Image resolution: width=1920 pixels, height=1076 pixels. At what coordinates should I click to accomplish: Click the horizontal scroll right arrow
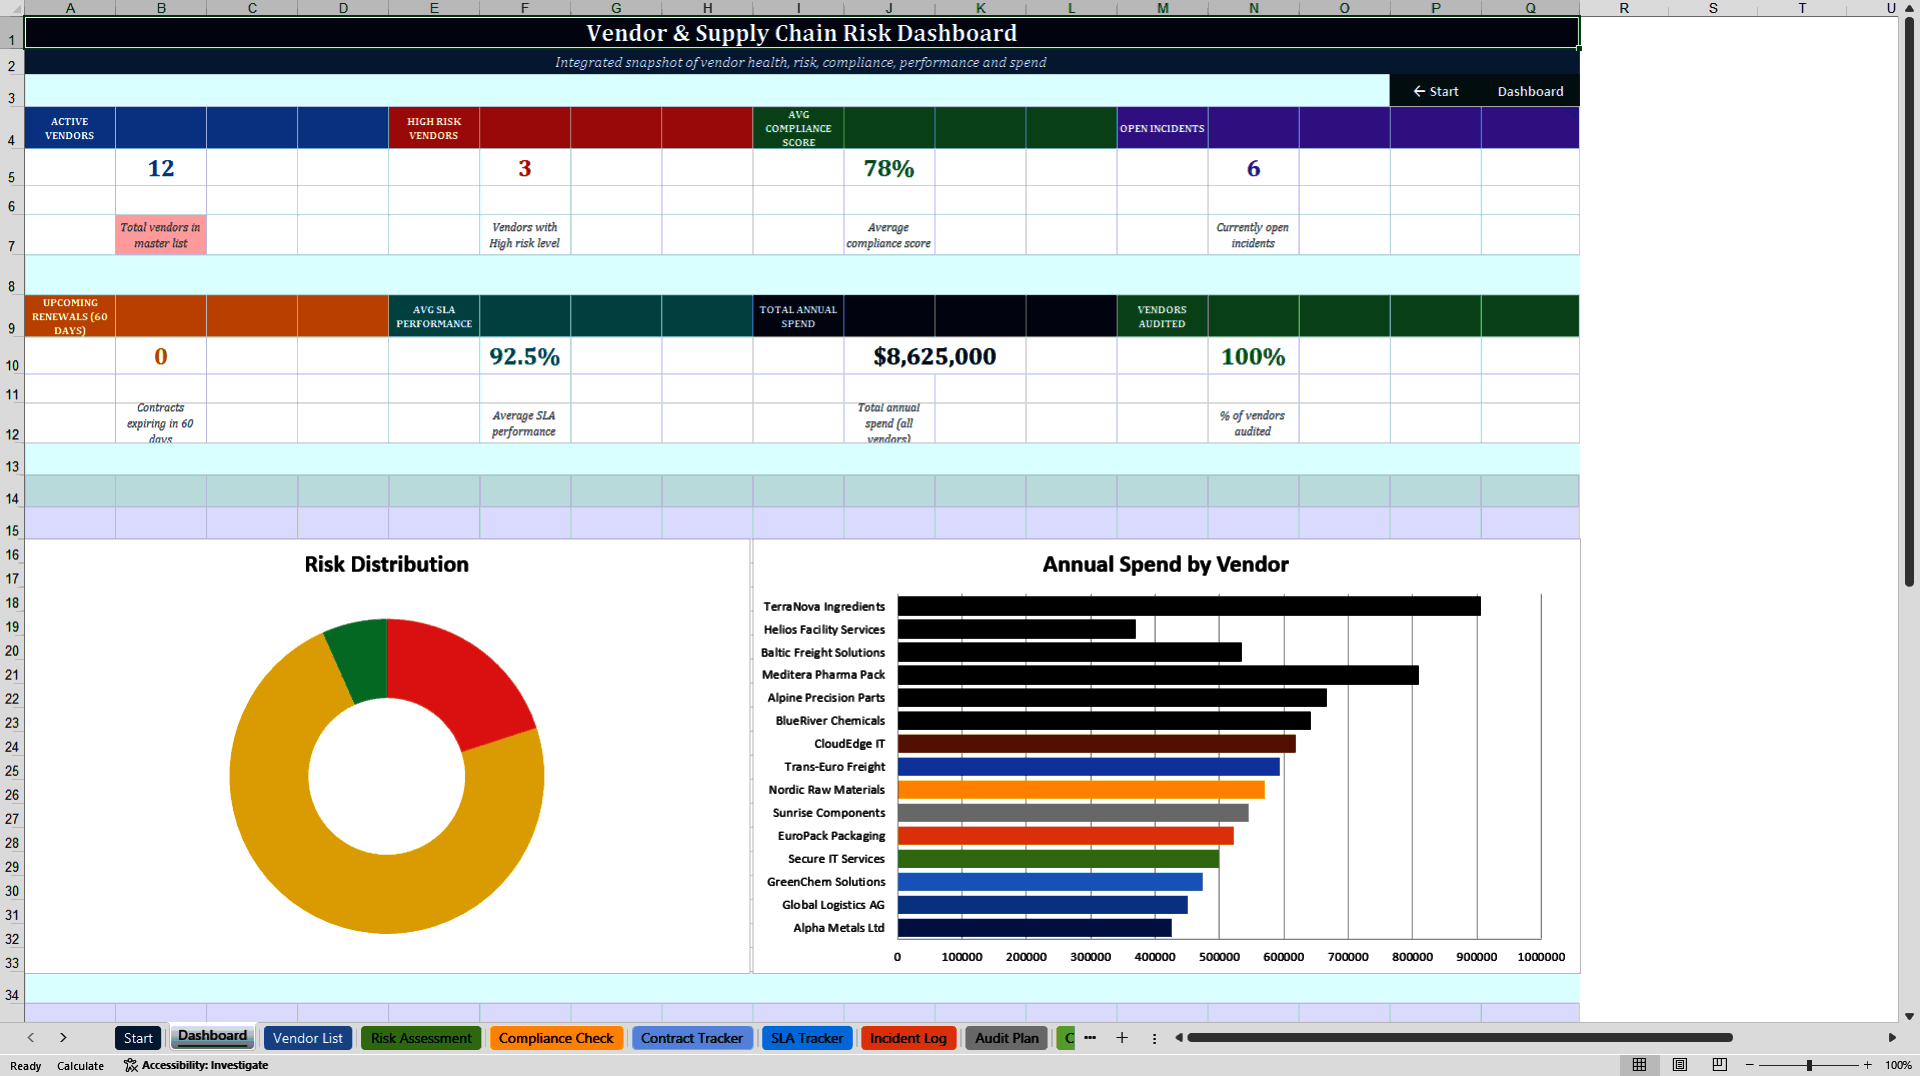click(x=1892, y=1038)
